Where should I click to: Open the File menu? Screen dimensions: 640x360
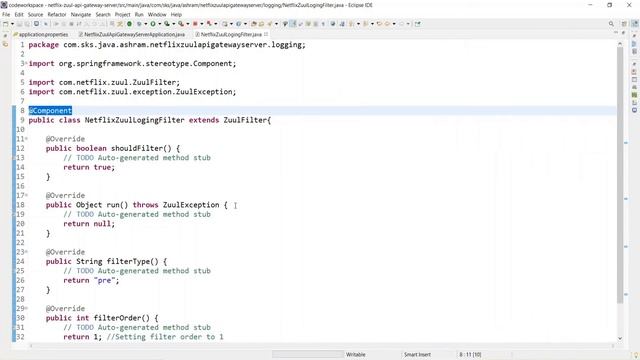(x=6, y=14)
